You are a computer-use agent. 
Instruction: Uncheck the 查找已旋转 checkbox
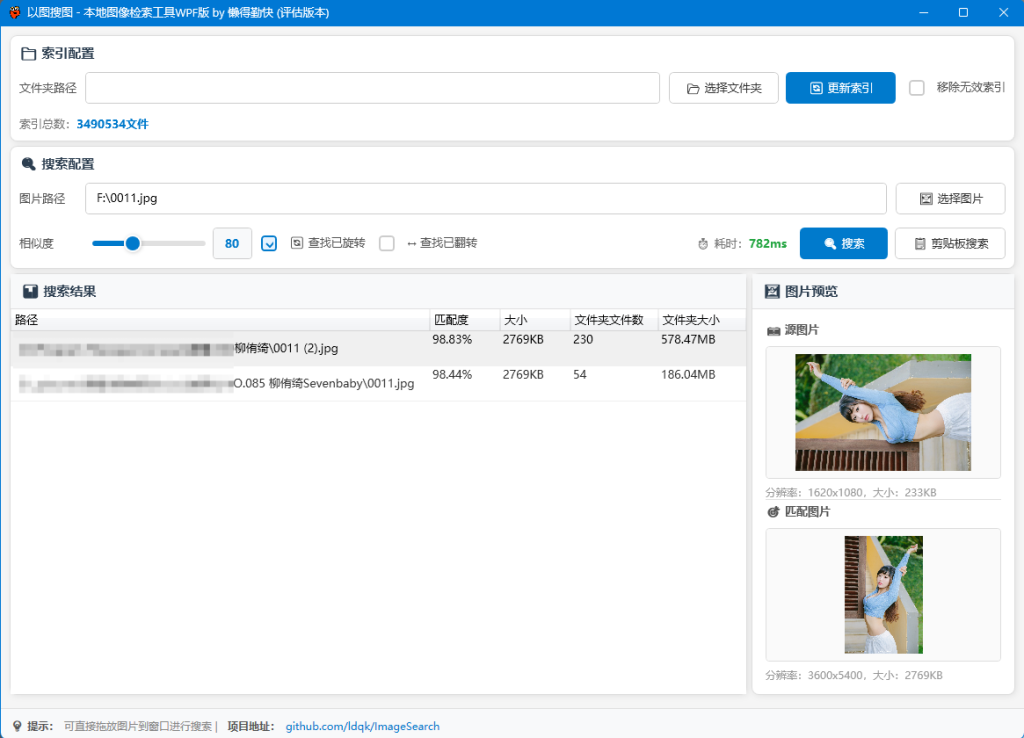tap(269, 243)
